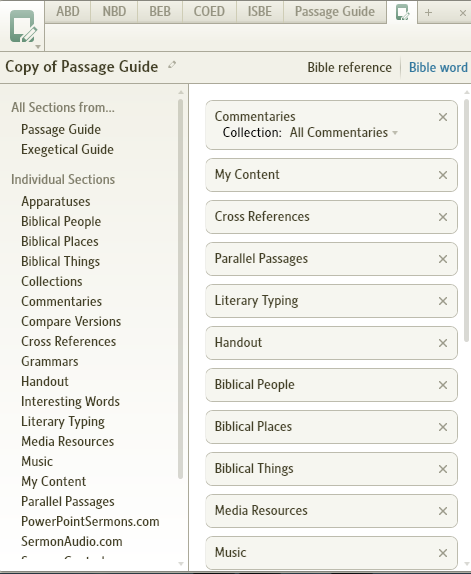Switch to the Passage Guide tab
This screenshot has height=574, width=471.
click(335, 11)
